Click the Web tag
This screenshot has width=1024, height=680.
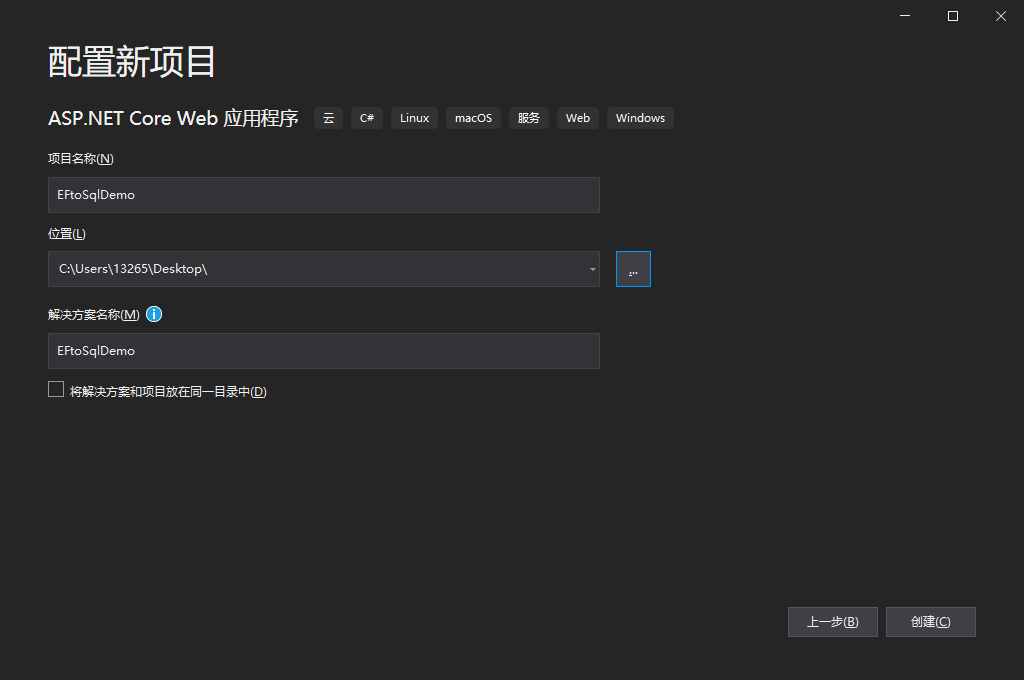[x=578, y=118]
